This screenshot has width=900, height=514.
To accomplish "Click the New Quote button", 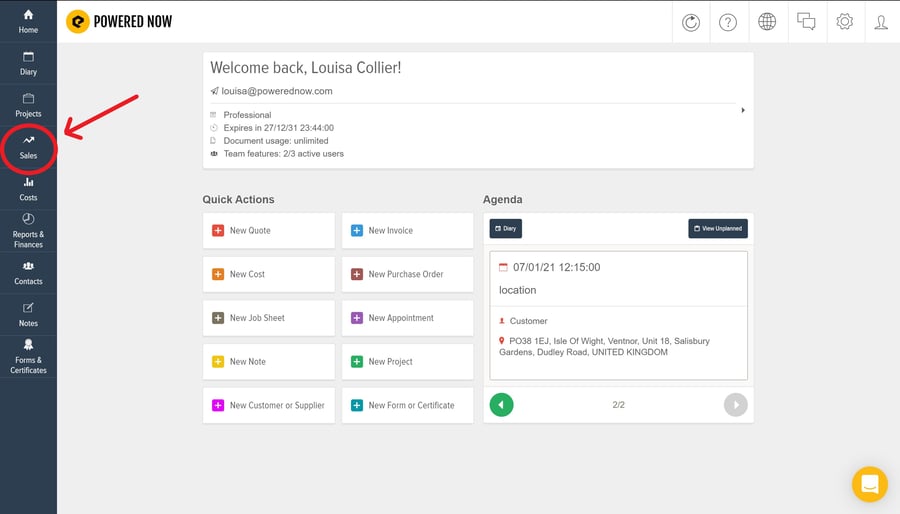I will [x=268, y=231].
